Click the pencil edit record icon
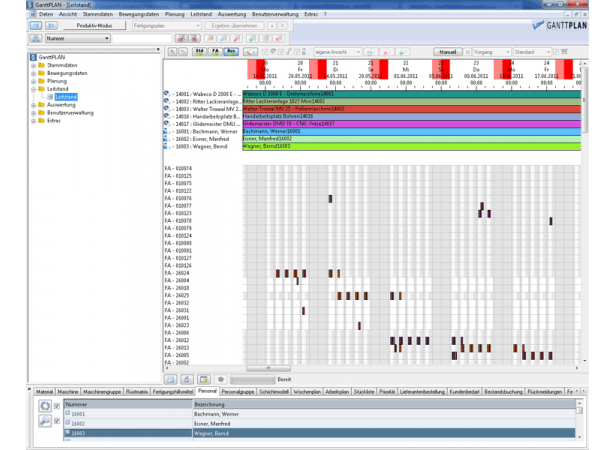The height and width of the screenshot is (450, 615). pyautogui.click(x=210, y=38)
